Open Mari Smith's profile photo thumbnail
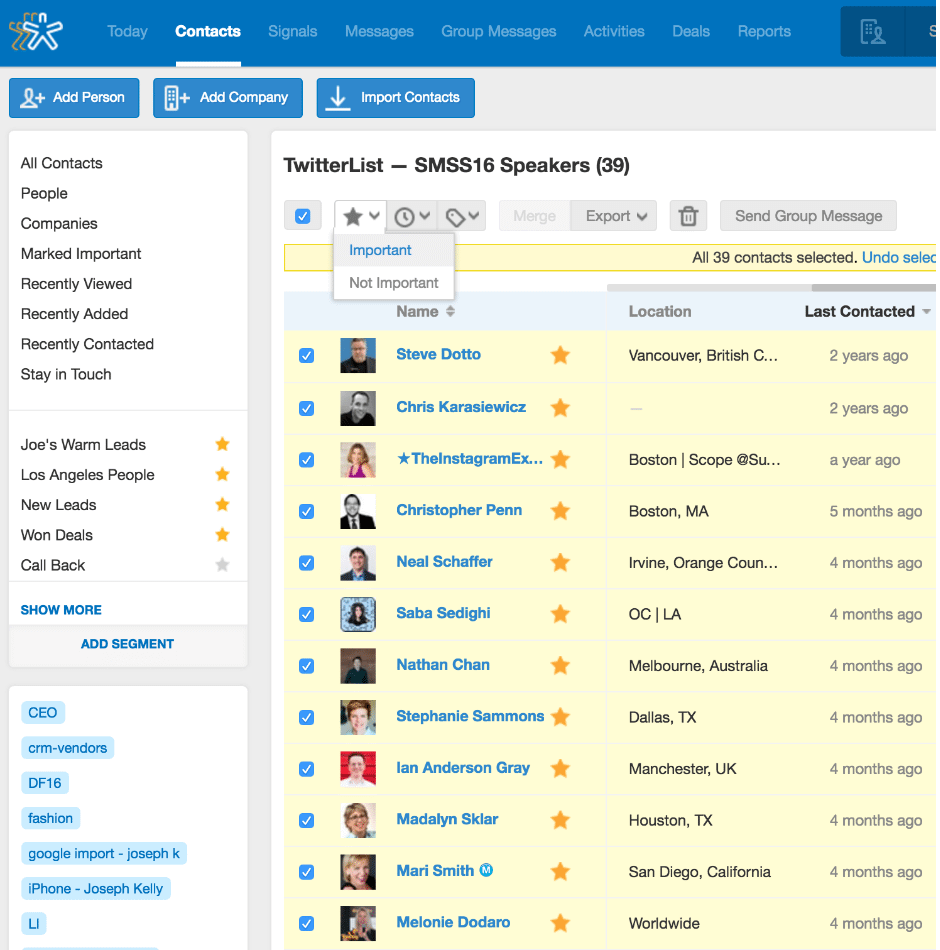The image size is (940, 950). coord(358,872)
